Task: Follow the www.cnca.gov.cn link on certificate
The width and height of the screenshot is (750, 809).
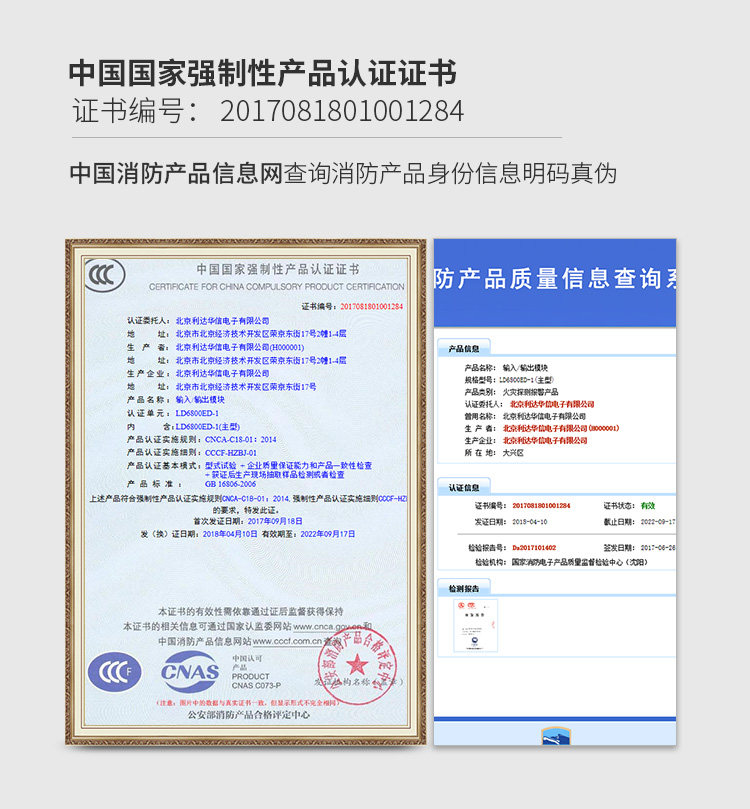Action: point(327,626)
